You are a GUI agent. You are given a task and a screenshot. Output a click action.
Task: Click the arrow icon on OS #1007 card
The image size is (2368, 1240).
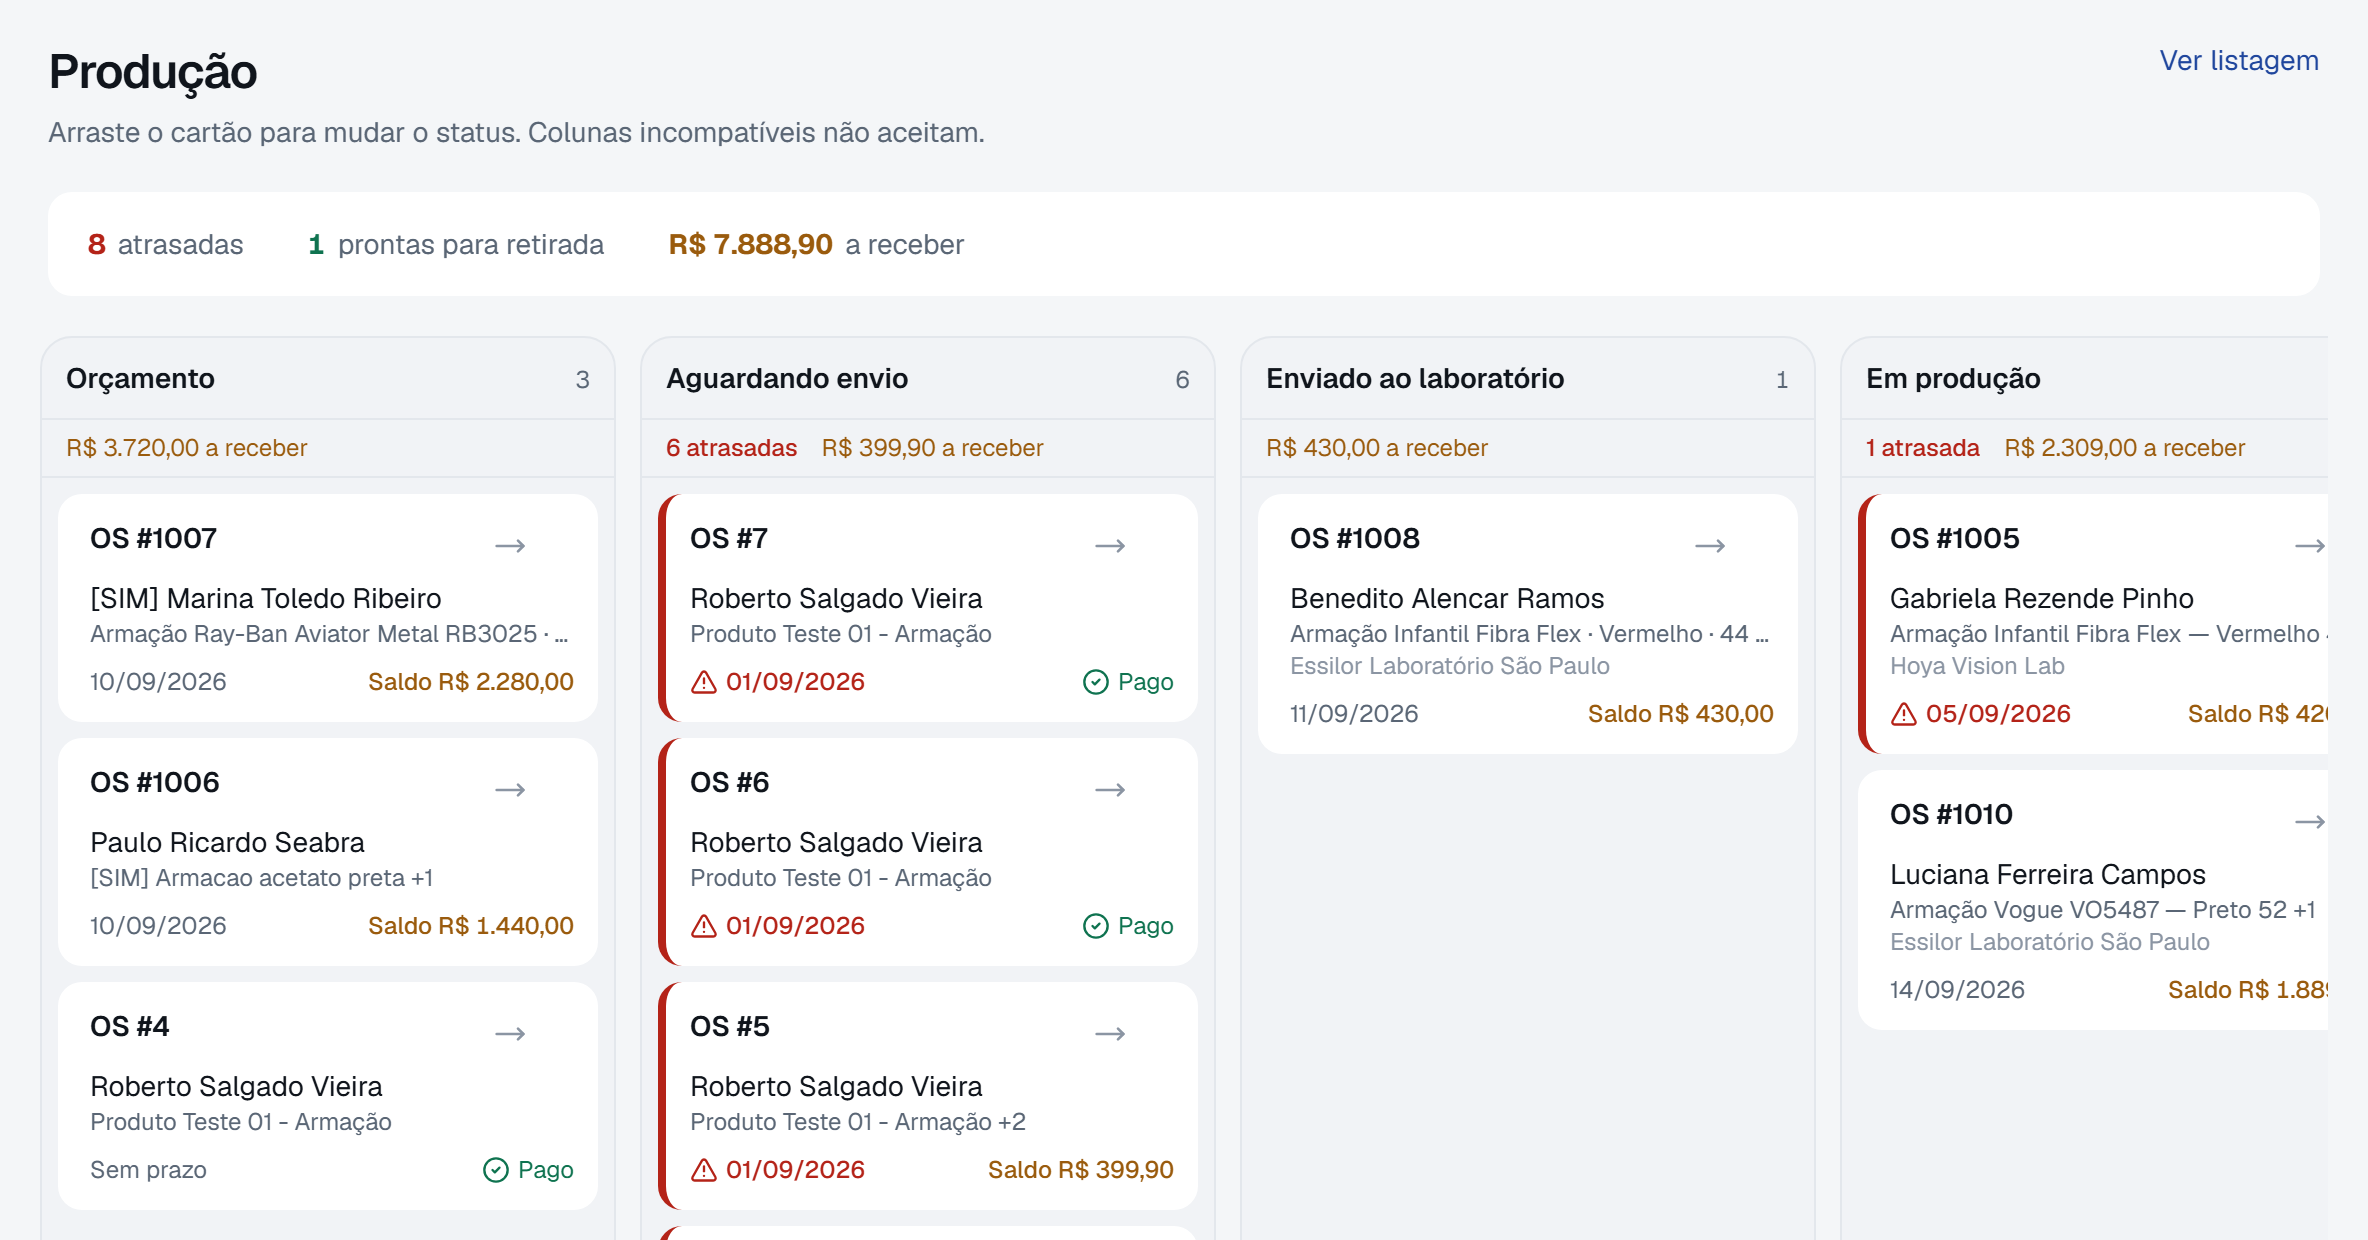pos(510,545)
